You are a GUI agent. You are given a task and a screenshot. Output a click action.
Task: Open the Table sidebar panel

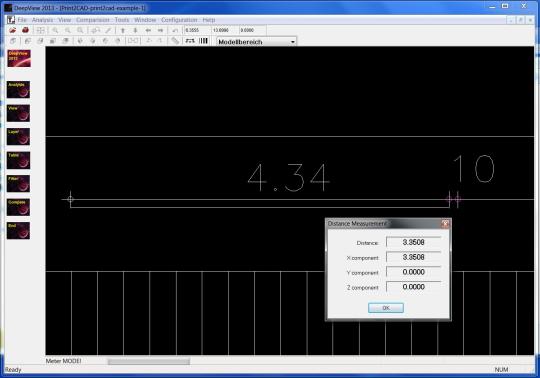pos(18,160)
